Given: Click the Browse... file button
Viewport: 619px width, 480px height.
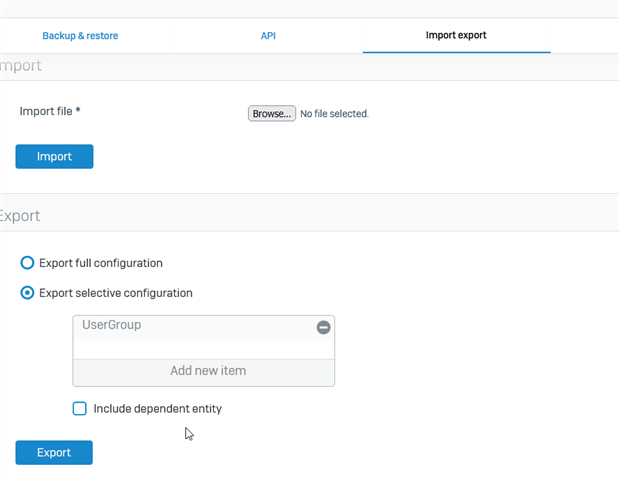Looking at the screenshot, I should pyautogui.click(x=272, y=113).
